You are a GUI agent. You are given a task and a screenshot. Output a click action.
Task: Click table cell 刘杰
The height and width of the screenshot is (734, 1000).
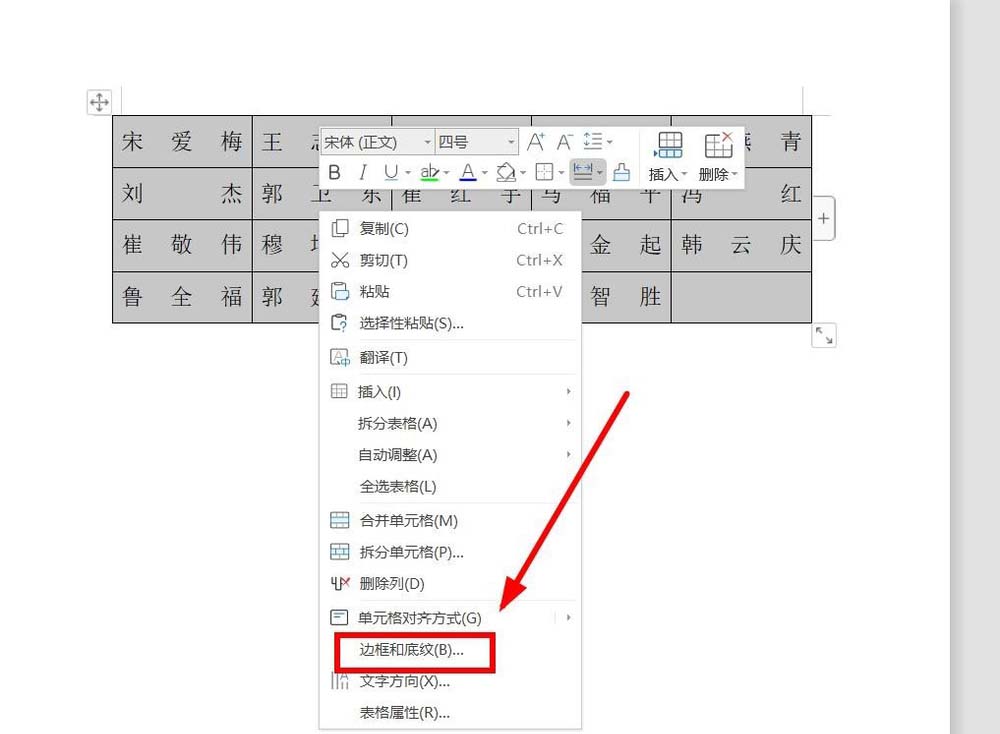point(182,193)
